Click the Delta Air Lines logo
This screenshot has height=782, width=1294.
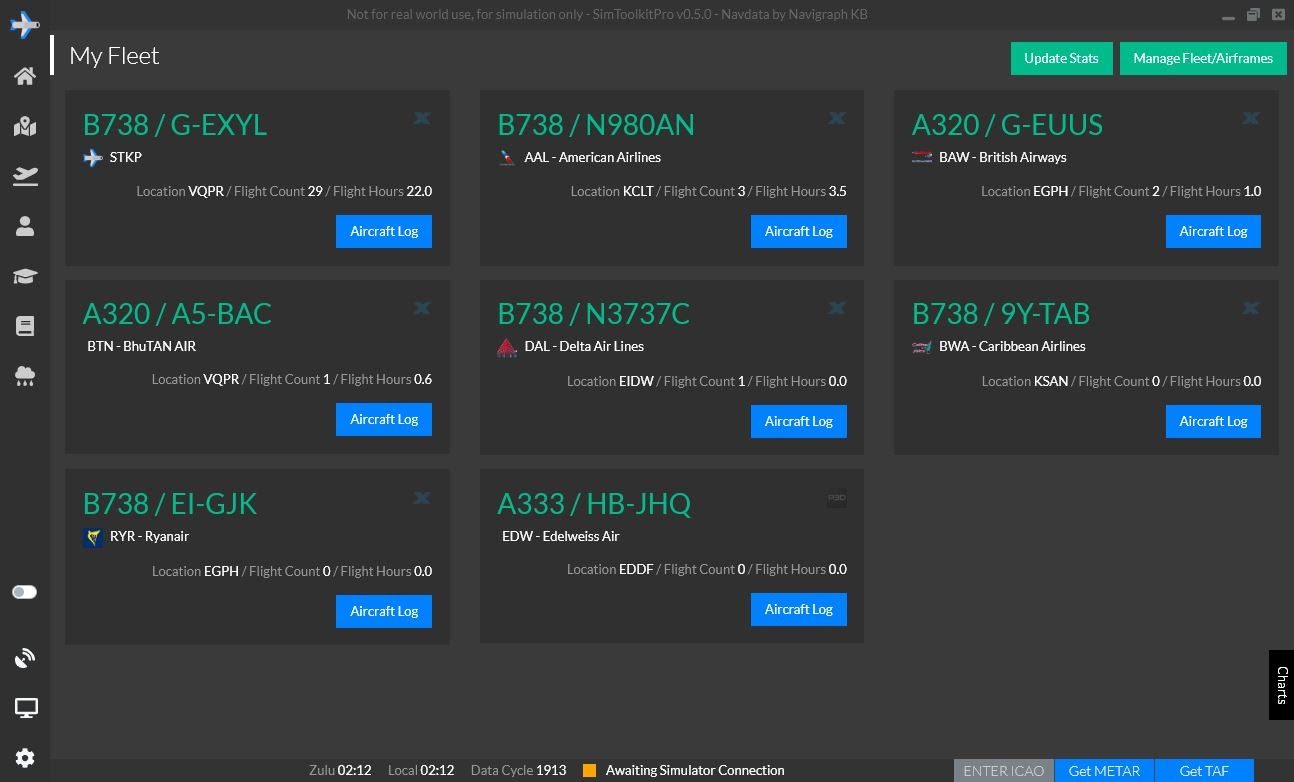pyautogui.click(x=508, y=347)
